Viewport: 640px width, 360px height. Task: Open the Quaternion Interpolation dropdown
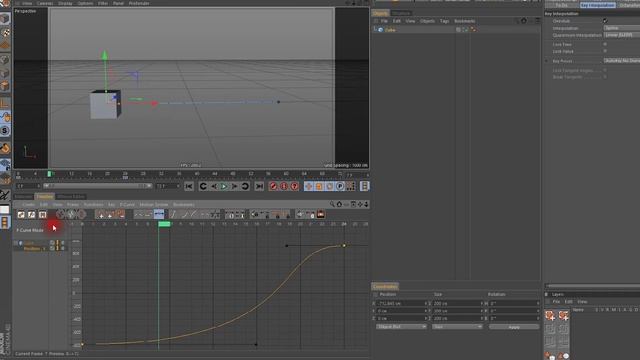pyautogui.click(x=622, y=36)
